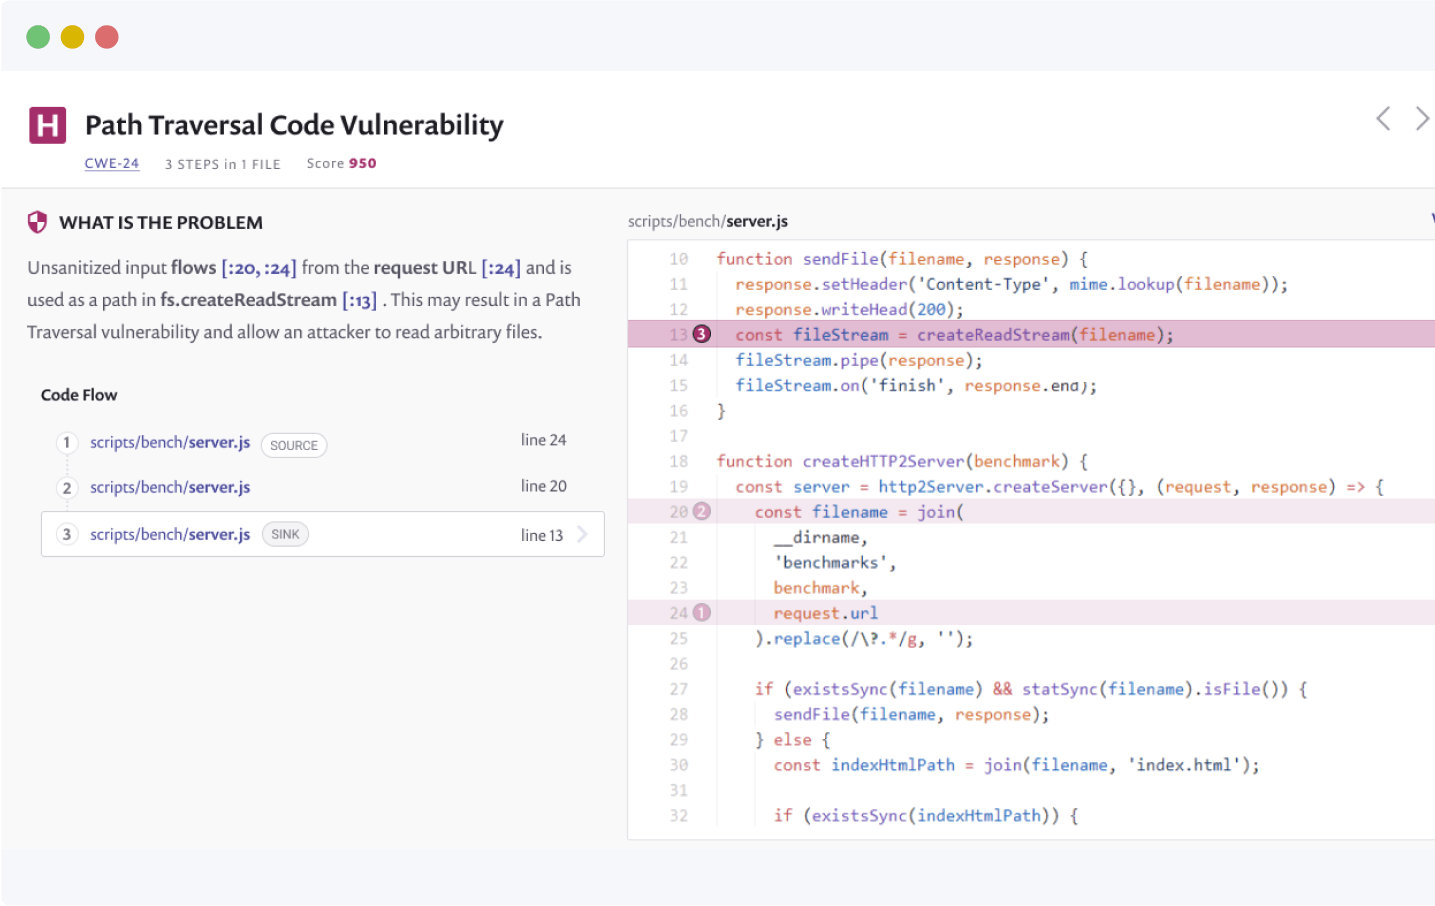
Task: Click the request.url code on line 24
Action: [x=825, y=613]
